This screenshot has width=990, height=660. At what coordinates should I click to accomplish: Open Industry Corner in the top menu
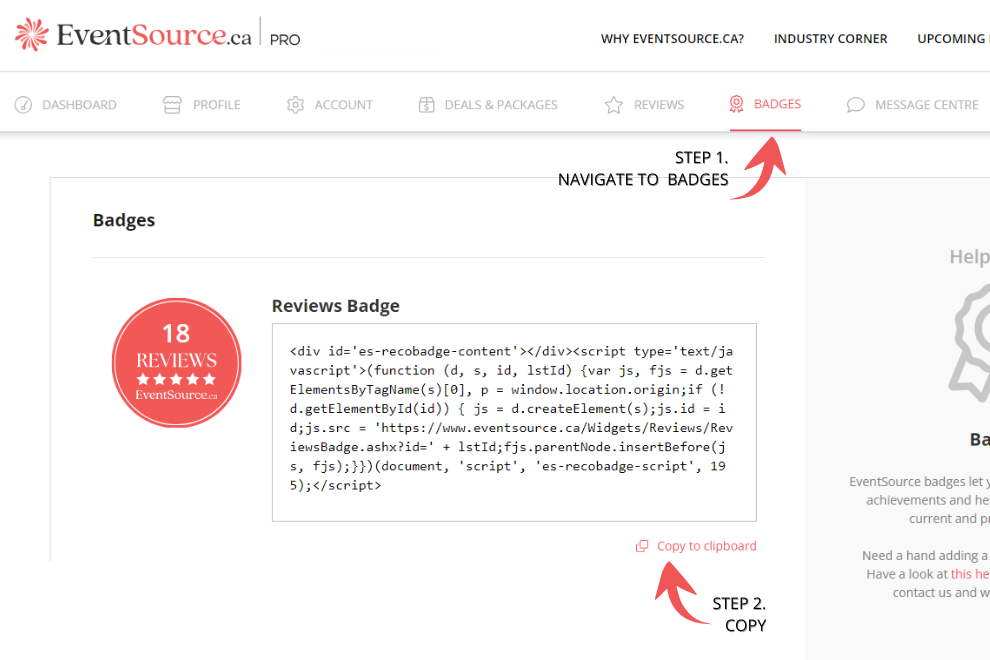pos(830,39)
